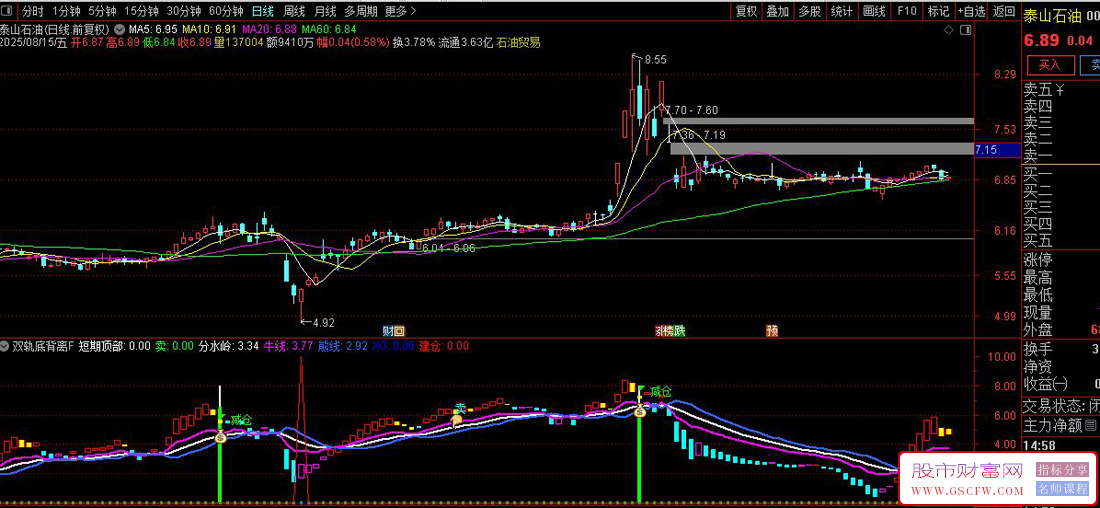Click the 复权 toolbar button

746,11
